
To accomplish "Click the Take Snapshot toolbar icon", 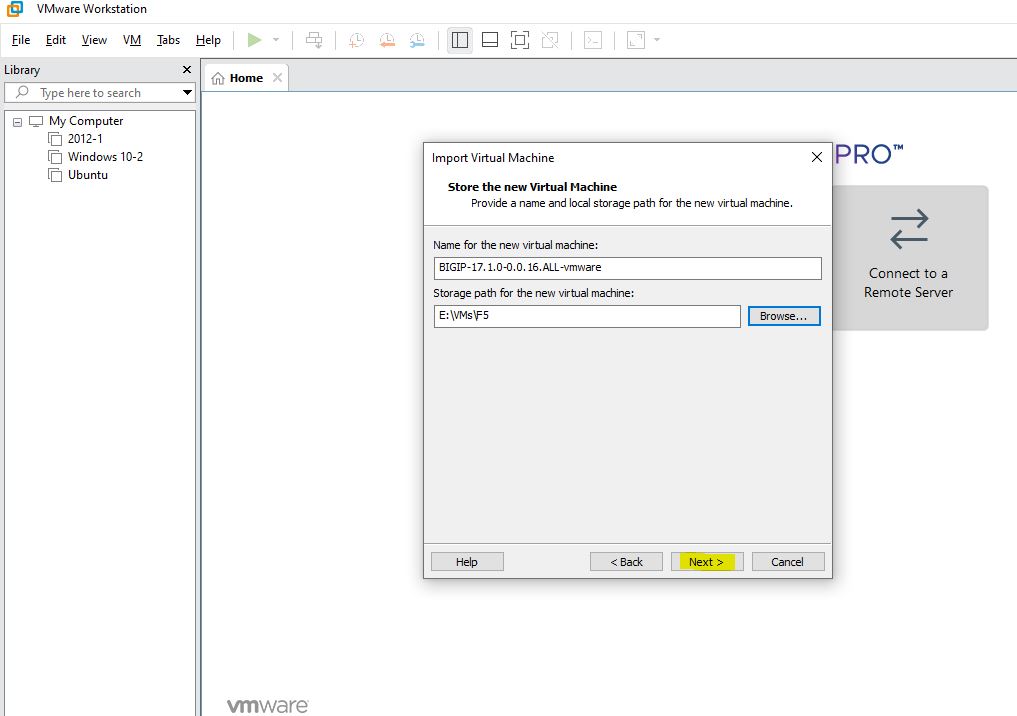I will click(x=356, y=40).
